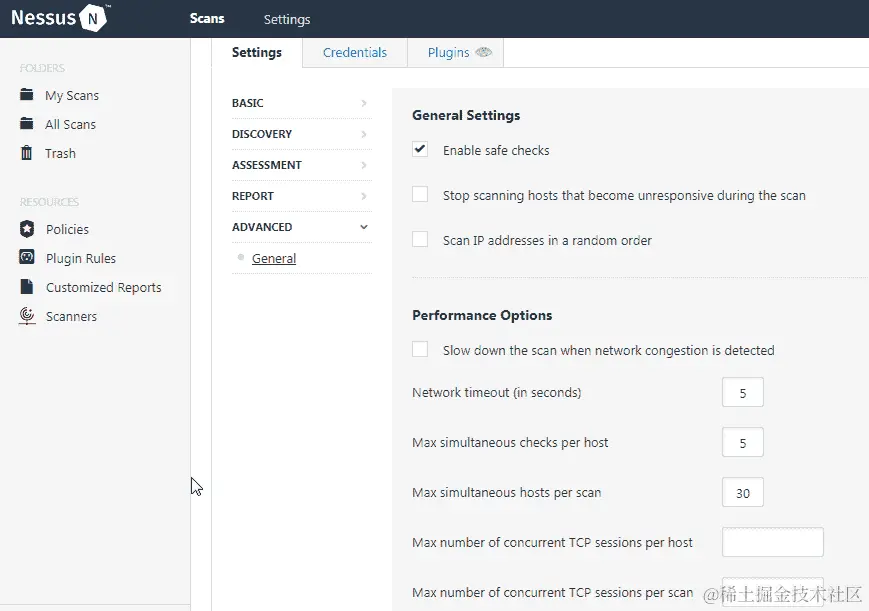Viewport: 869px width, 611px height.
Task: Click the Policies shield icon
Action: (x=27, y=229)
